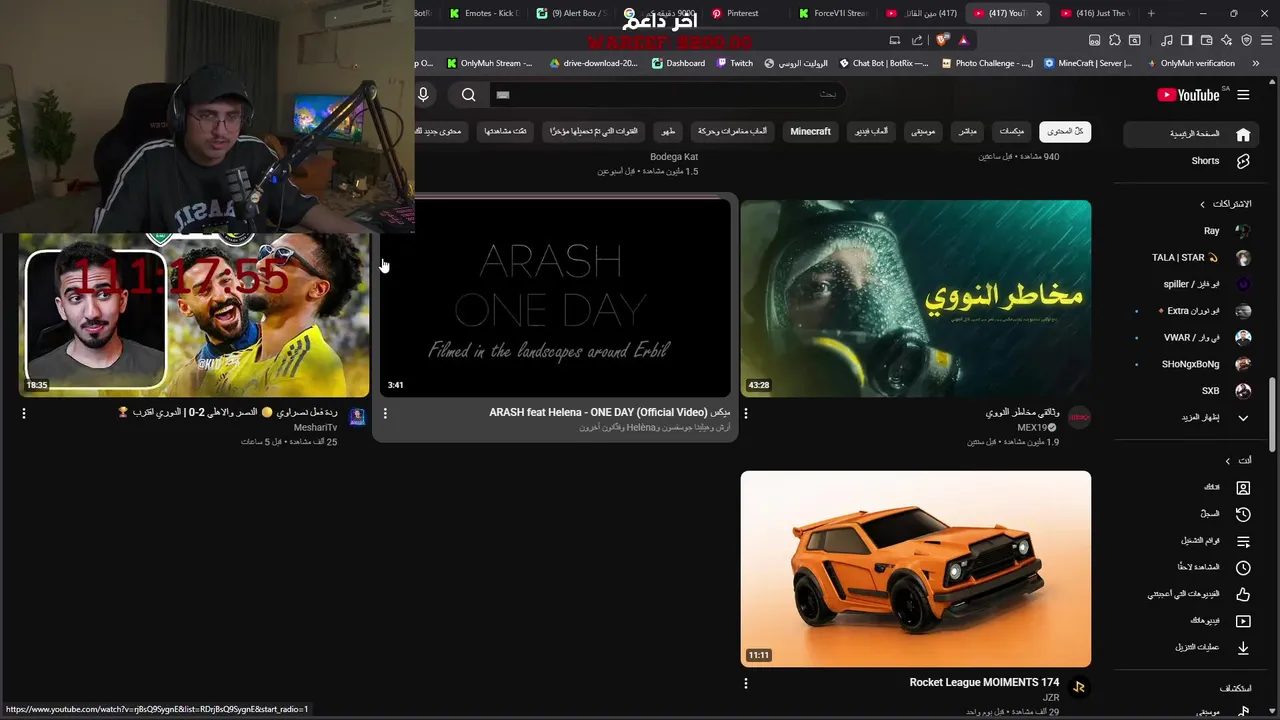
Task: Select the 'مباشر' filter chip
Action: click(968, 132)
